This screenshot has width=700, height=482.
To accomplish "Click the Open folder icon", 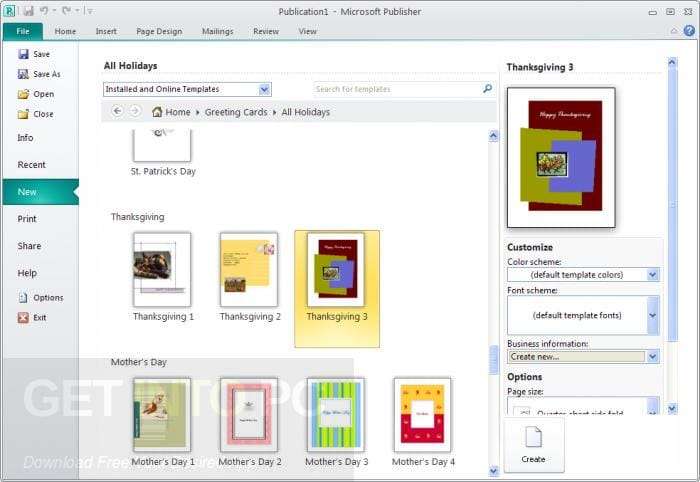I will click(x=23, y=94).
